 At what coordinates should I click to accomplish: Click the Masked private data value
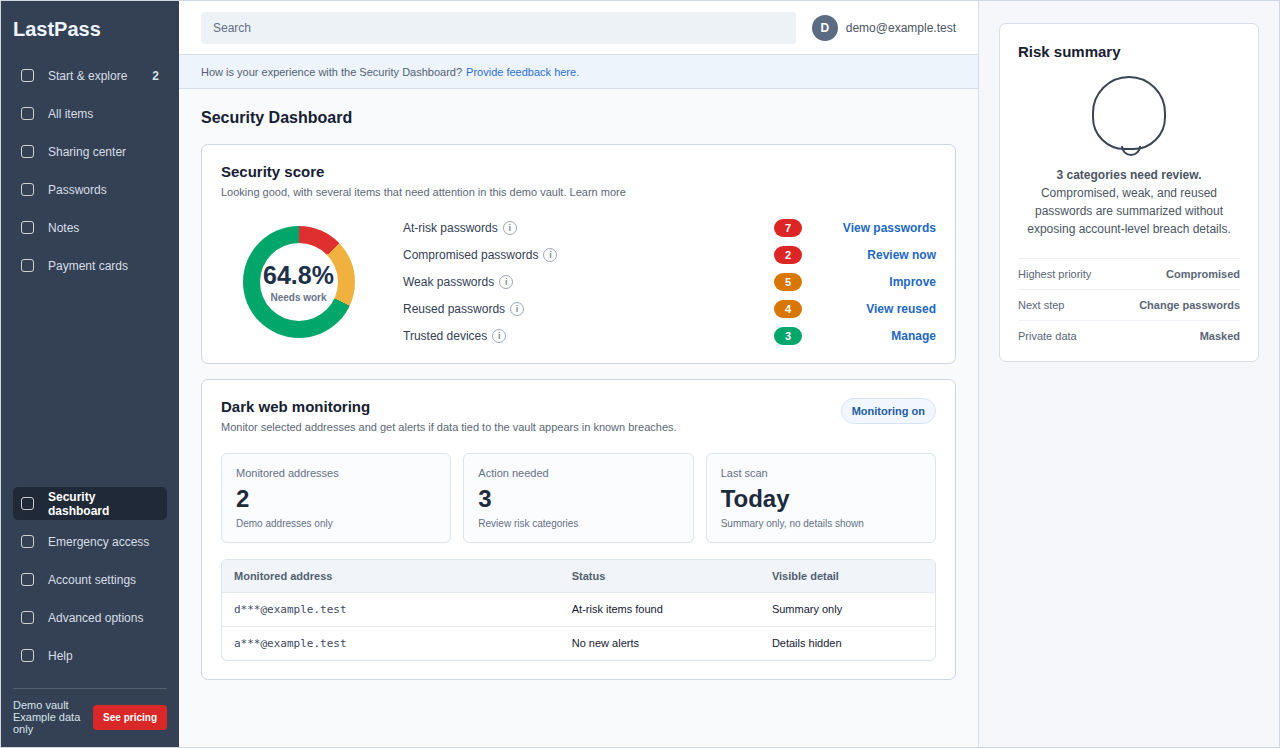coord(1220,336)
